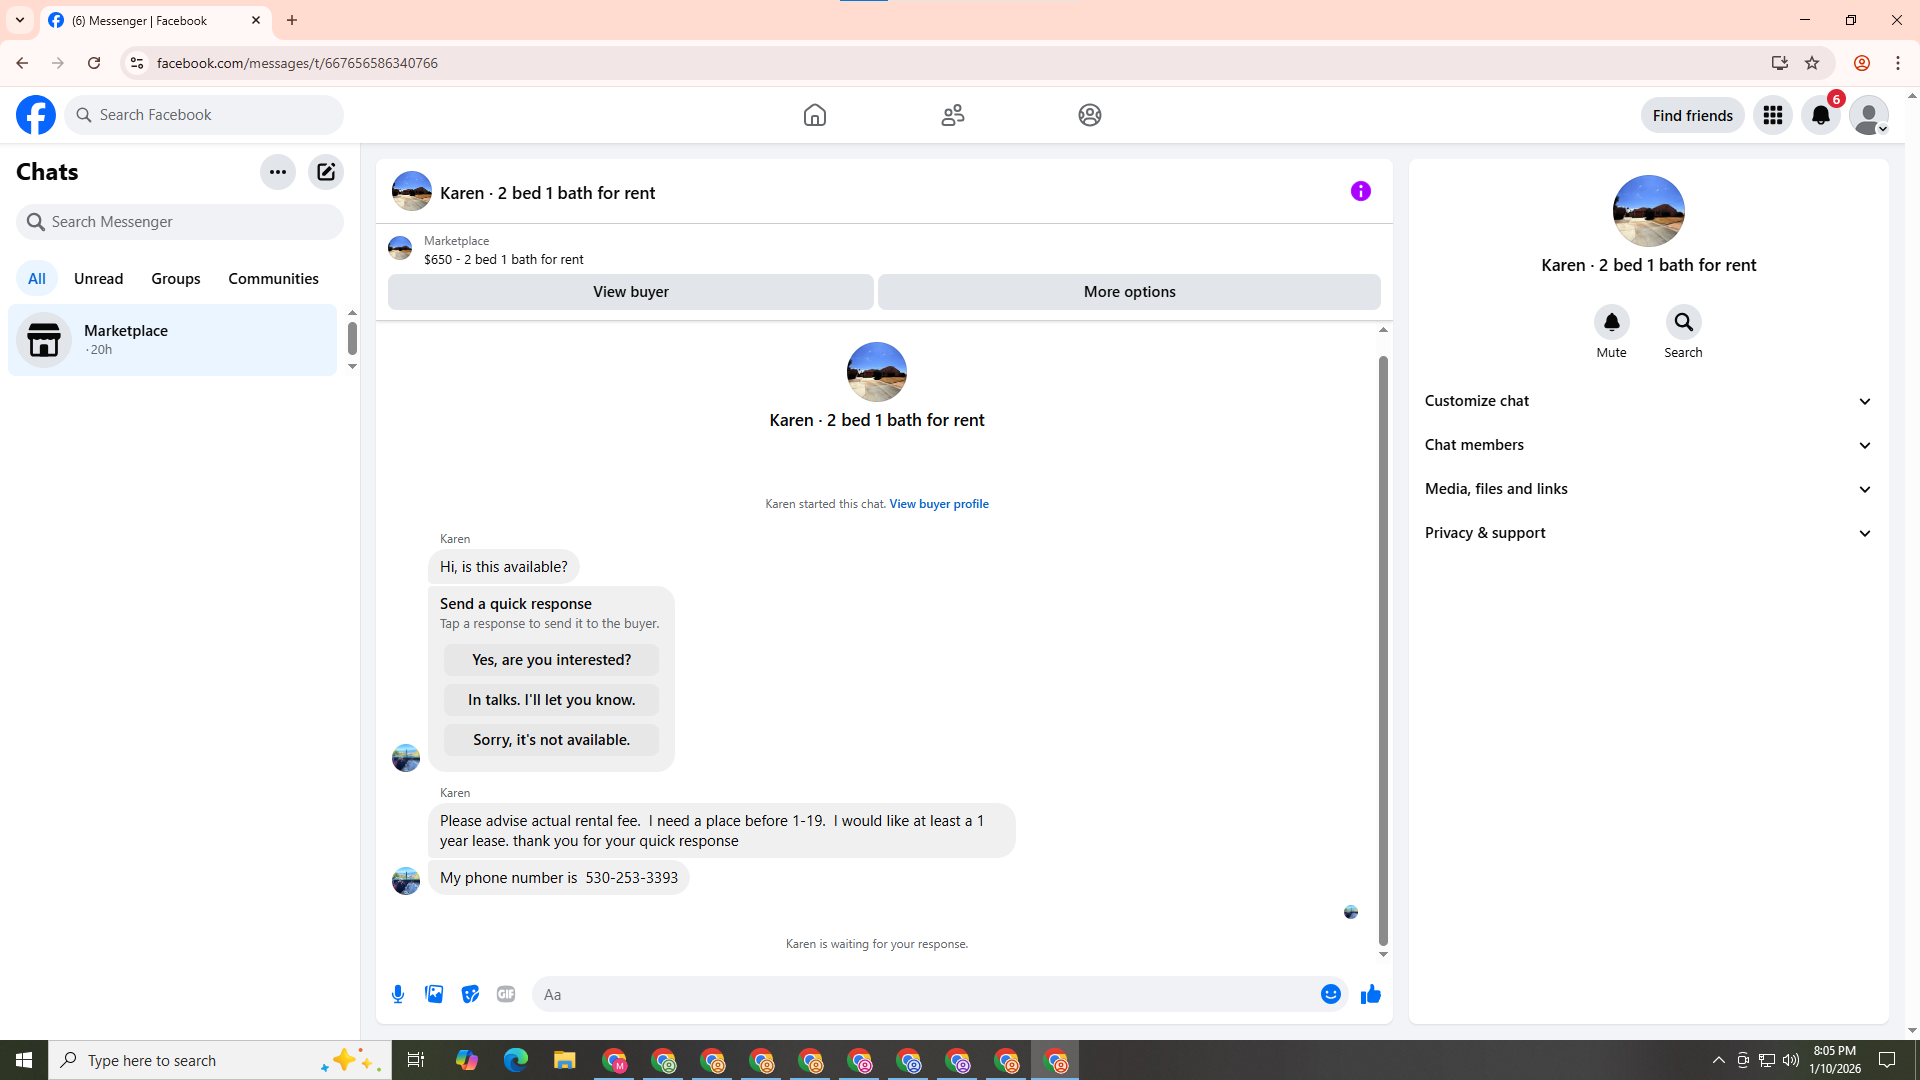Expand Privacy & support section

[x=1648, y=533]
